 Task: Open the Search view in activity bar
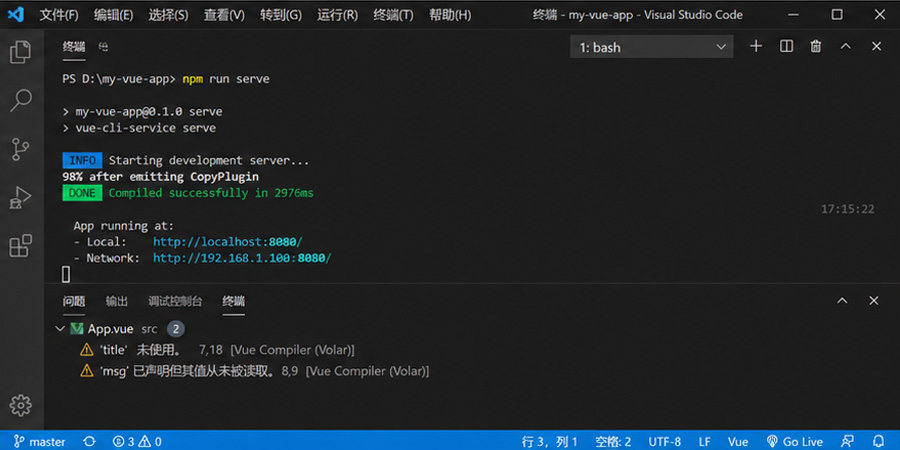coord(21,100)
